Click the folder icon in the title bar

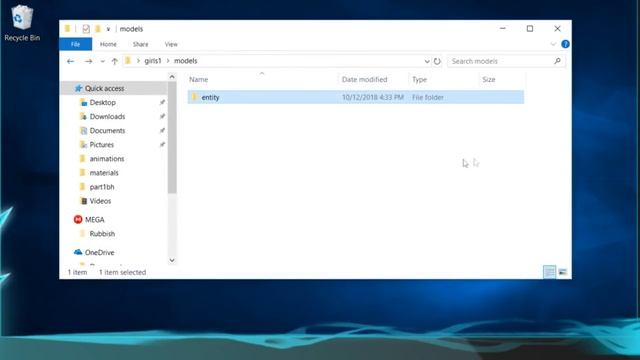[x=67, y=29]
